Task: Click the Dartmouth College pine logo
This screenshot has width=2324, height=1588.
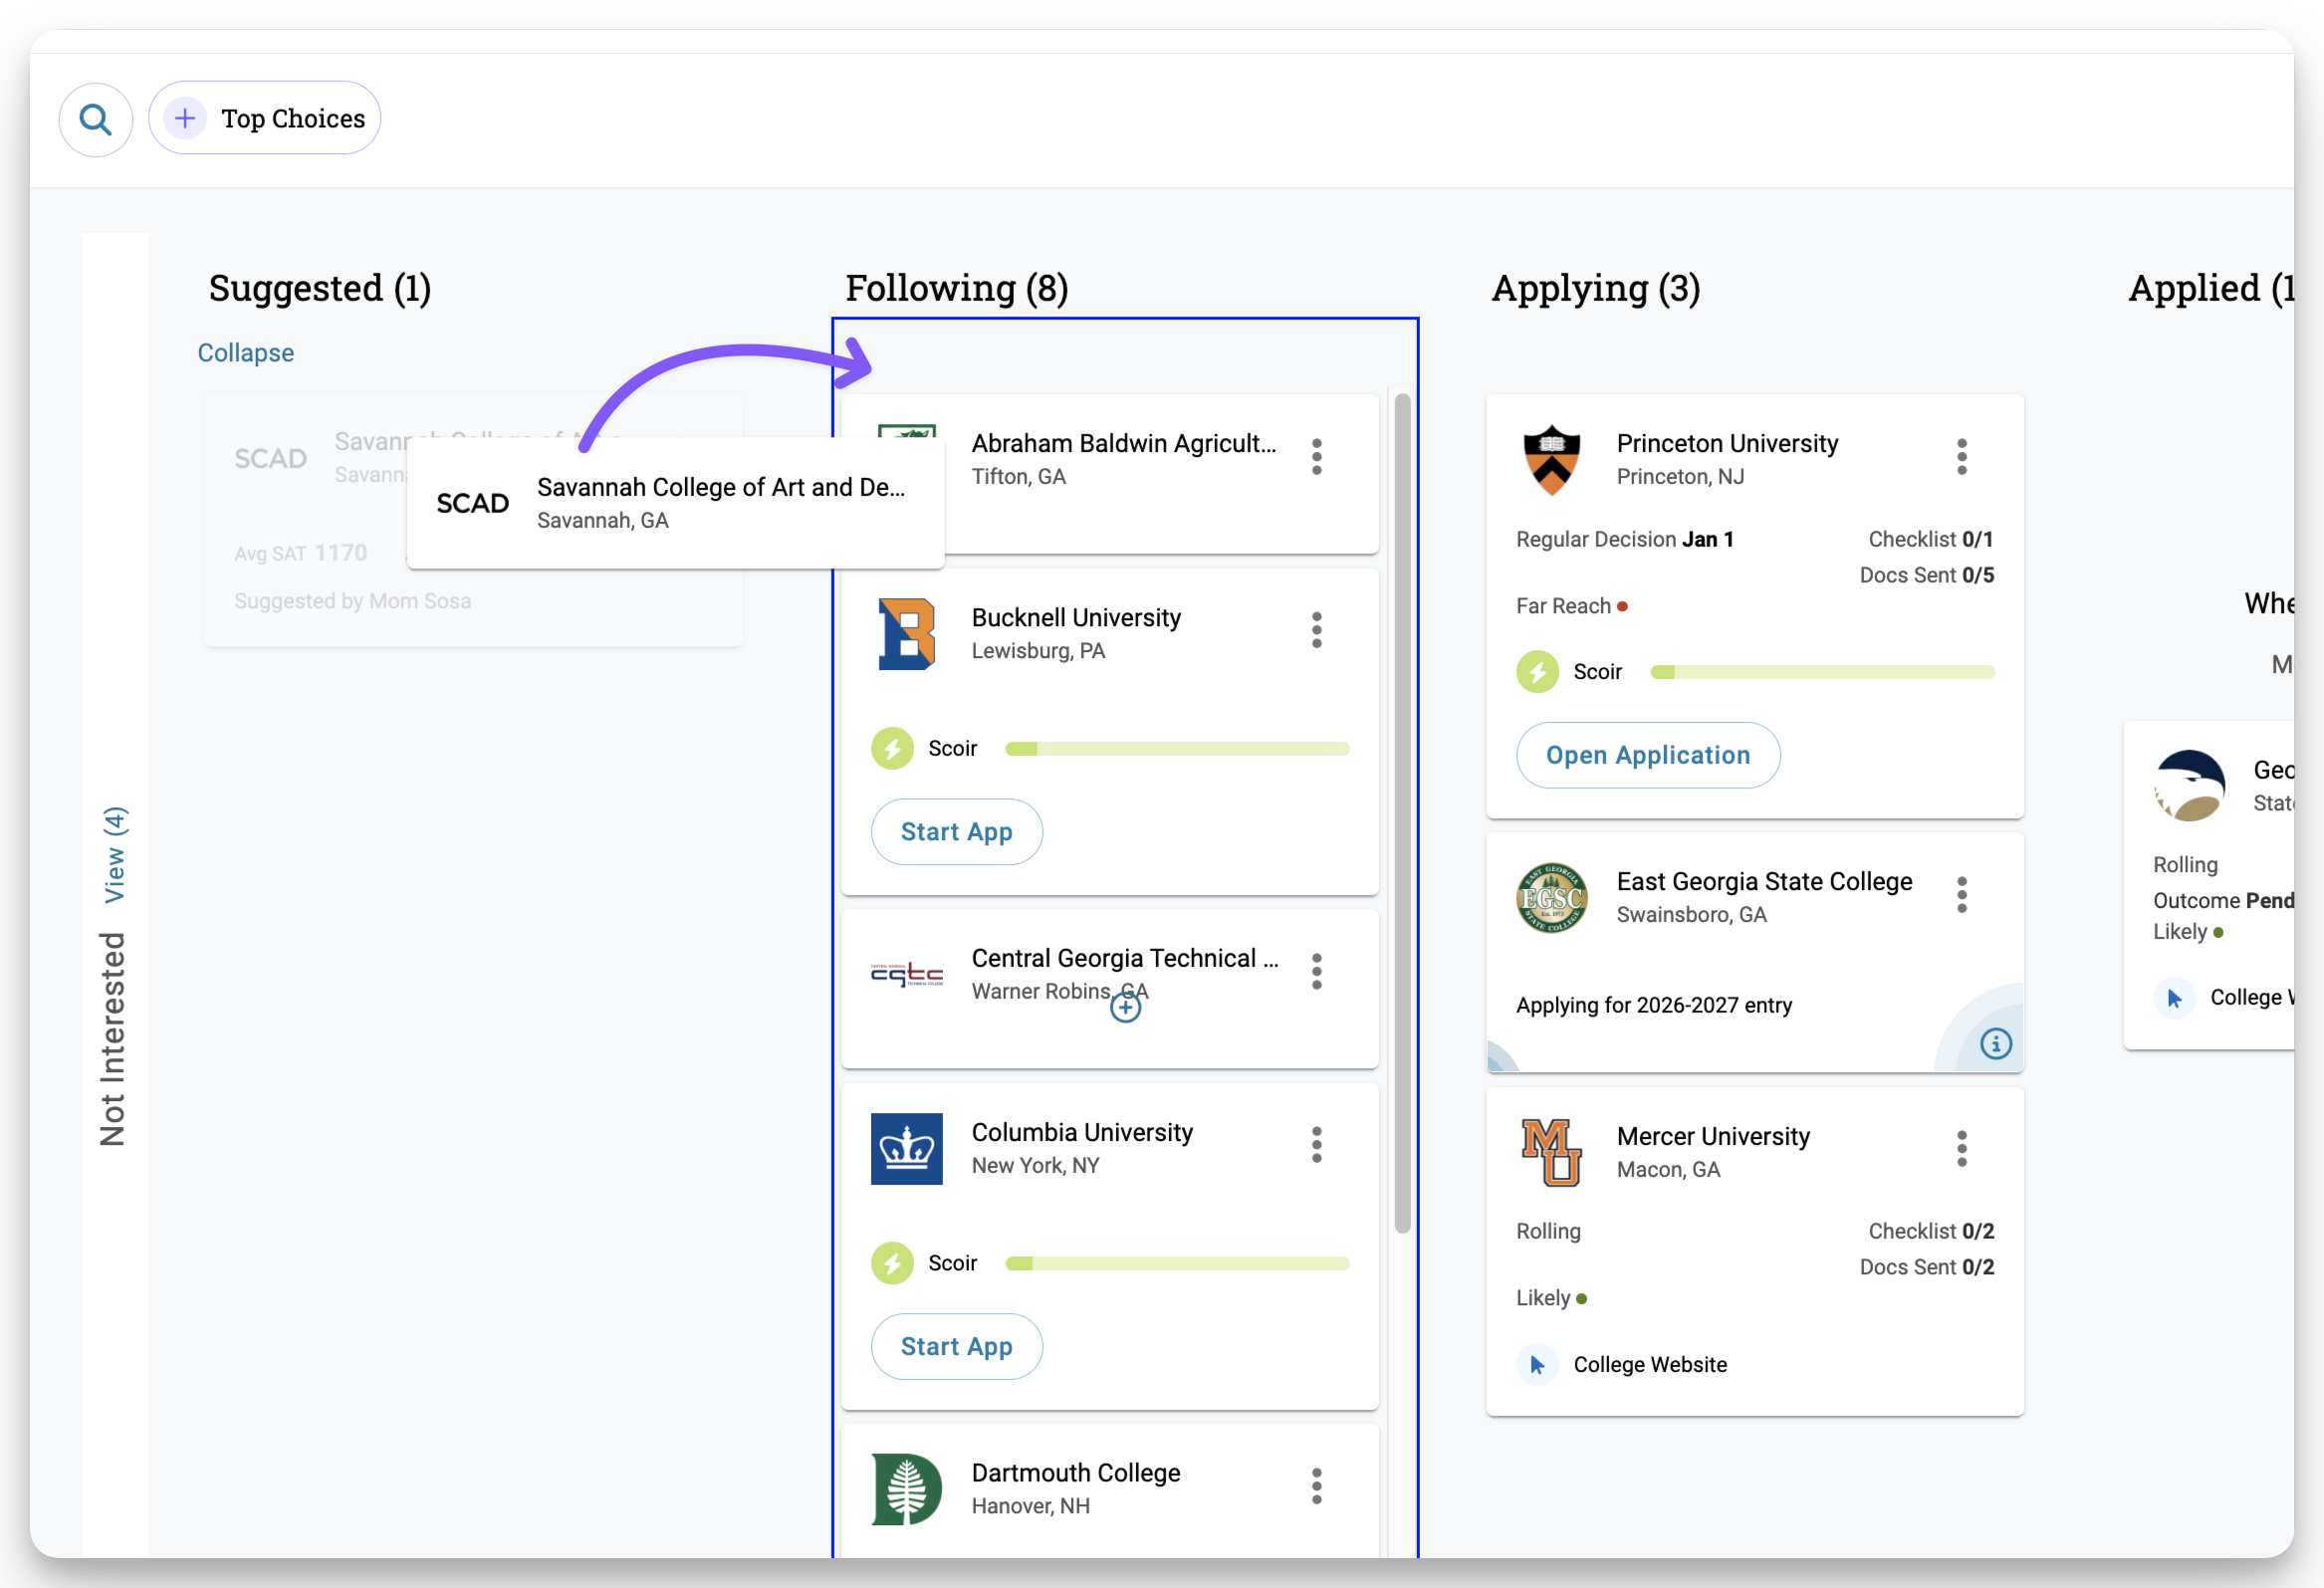Action: point(906,1490)
